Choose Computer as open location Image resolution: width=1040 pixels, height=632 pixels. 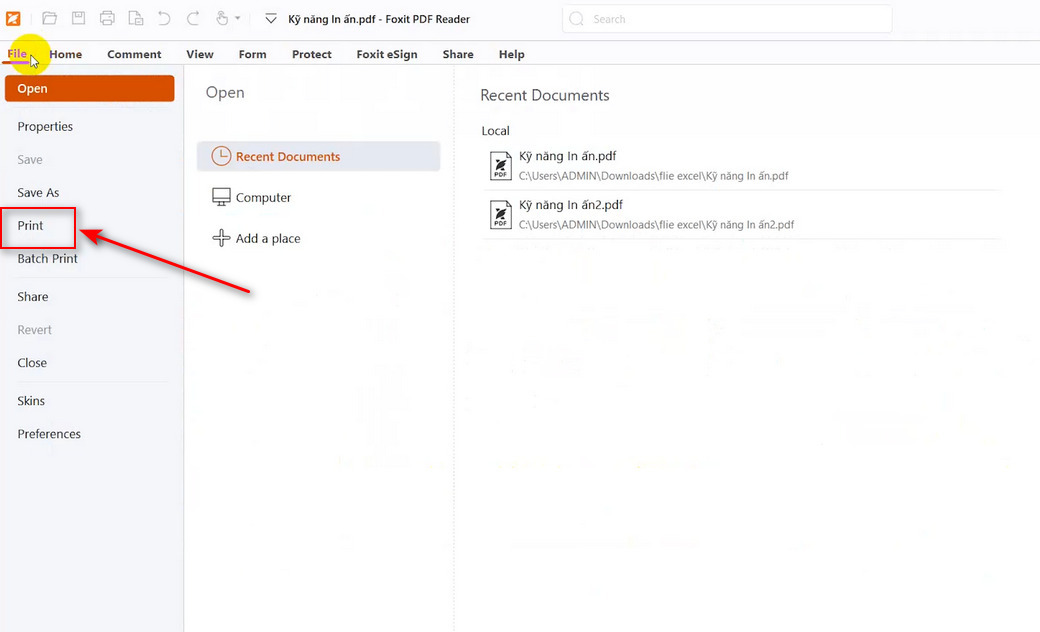pyautogui.click(x=263, y=198)
